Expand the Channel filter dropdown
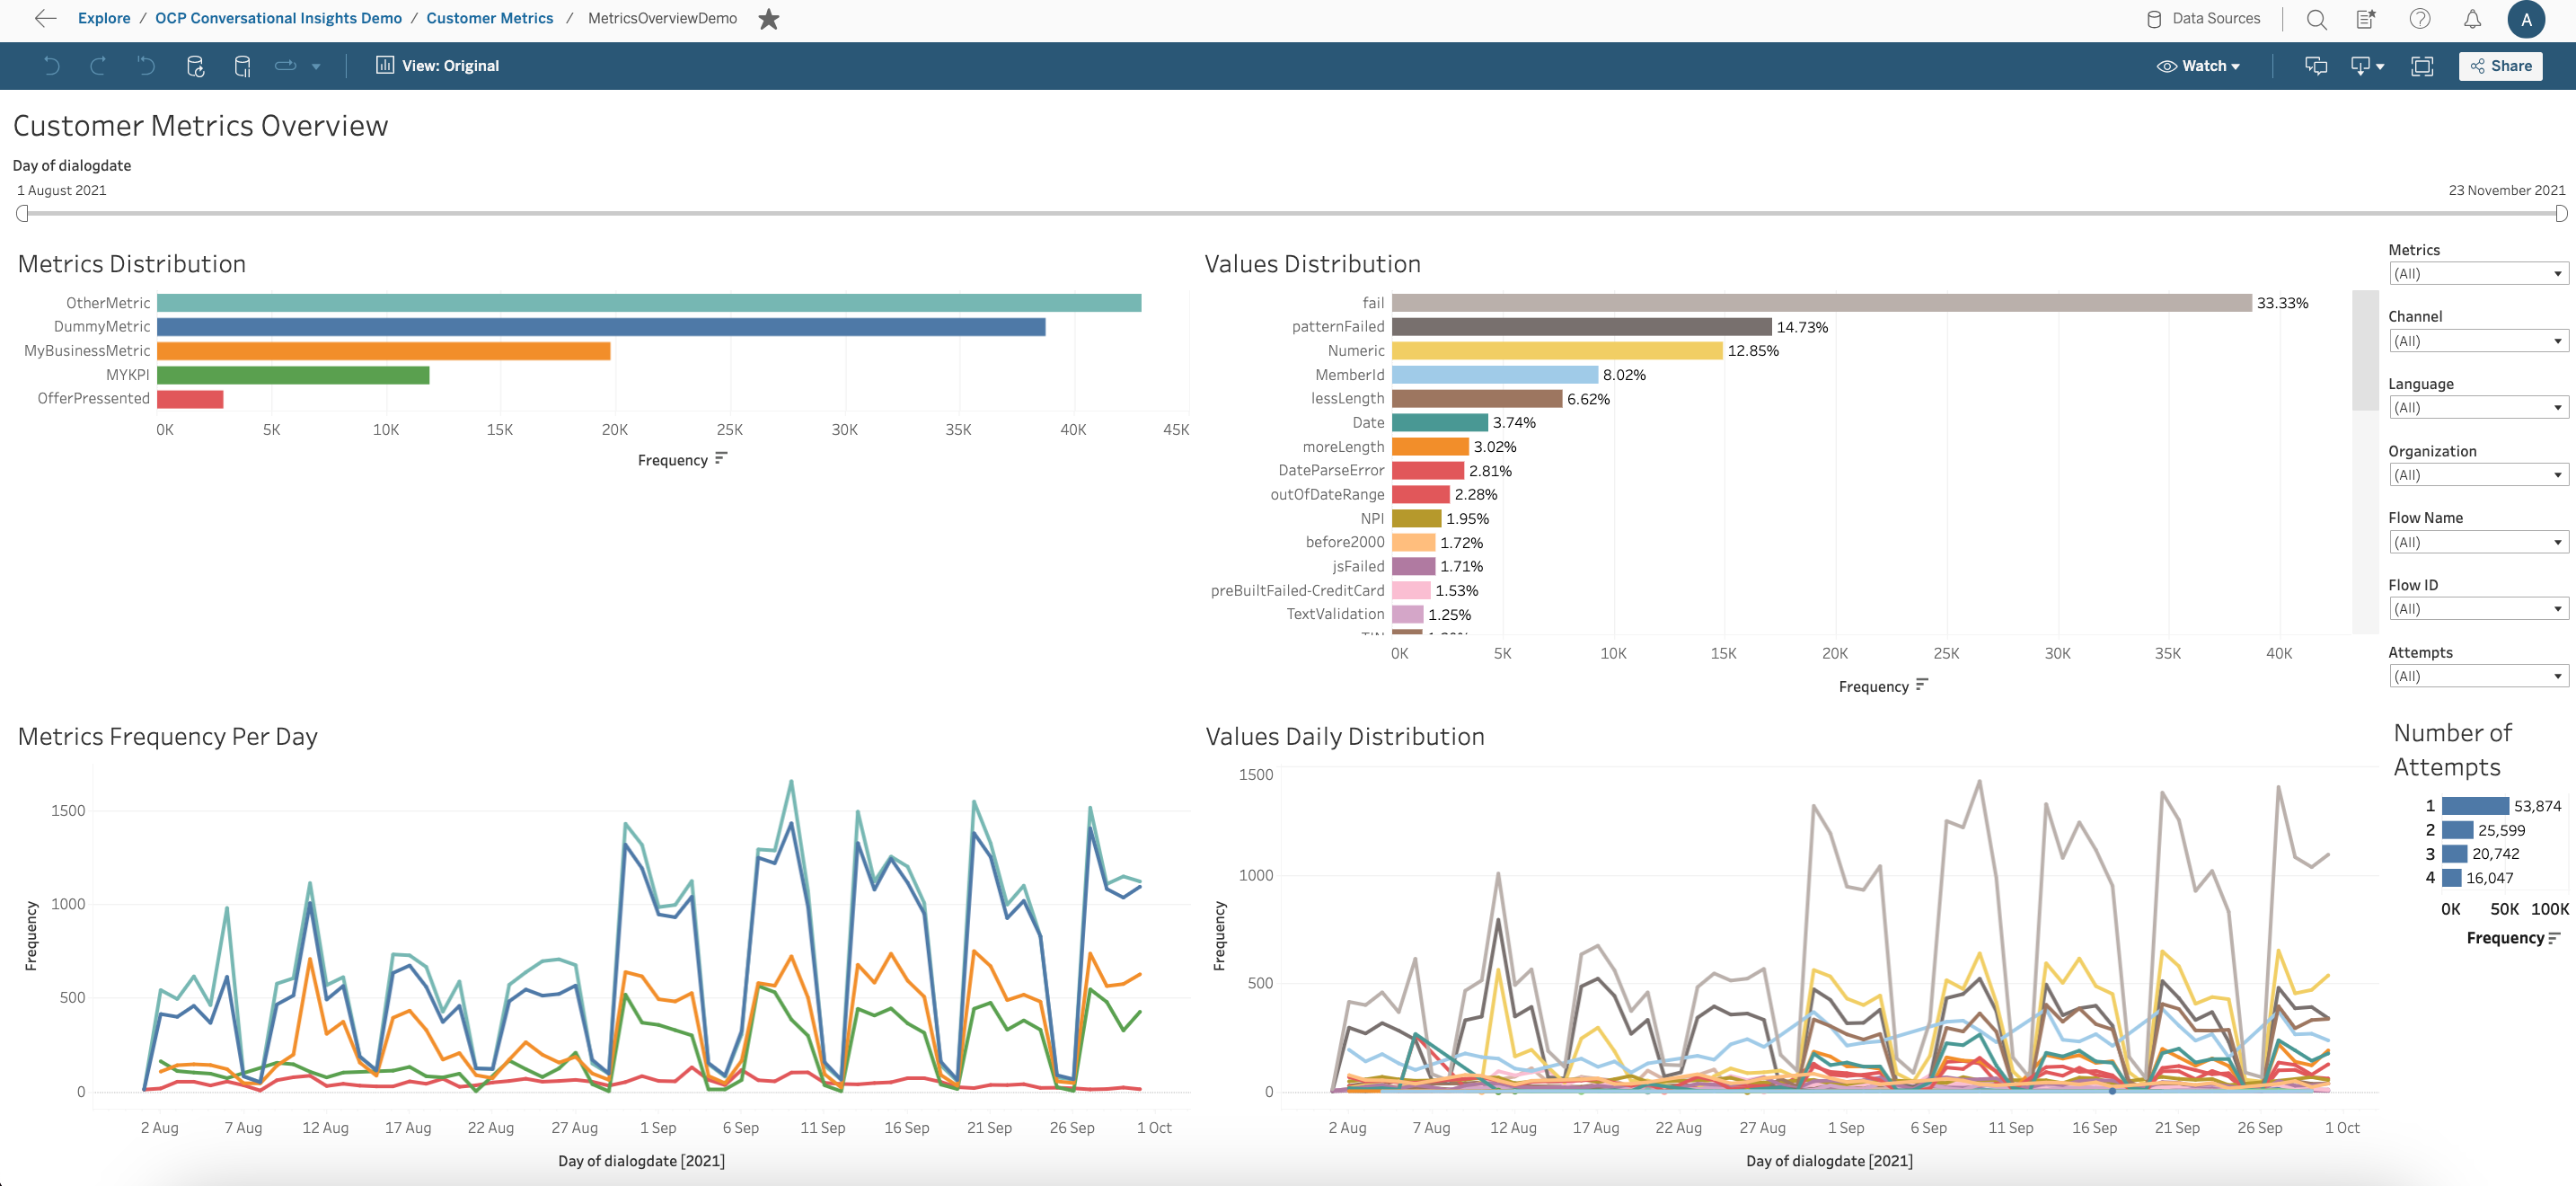The image size is (2576, 1186). (x=2478, y=341)
